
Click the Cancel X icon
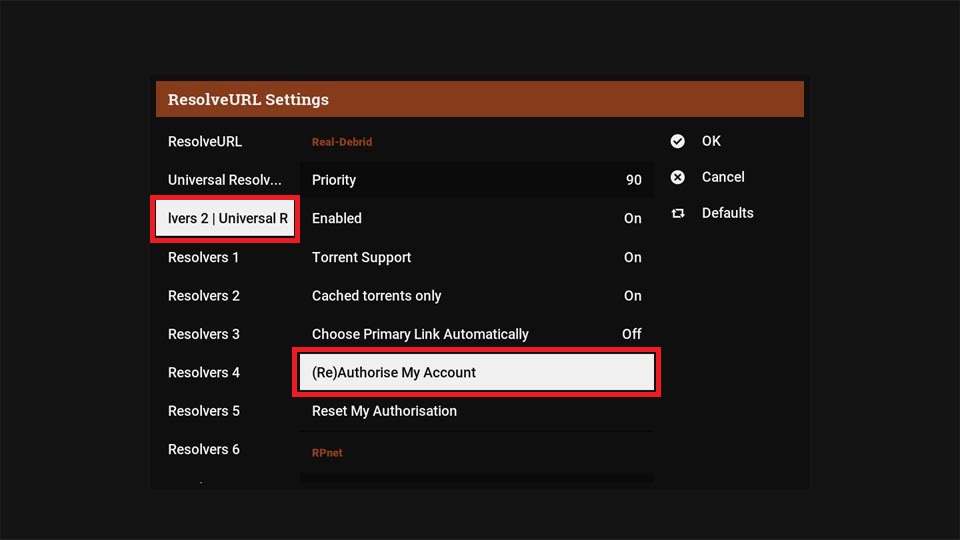pos(677,177)
